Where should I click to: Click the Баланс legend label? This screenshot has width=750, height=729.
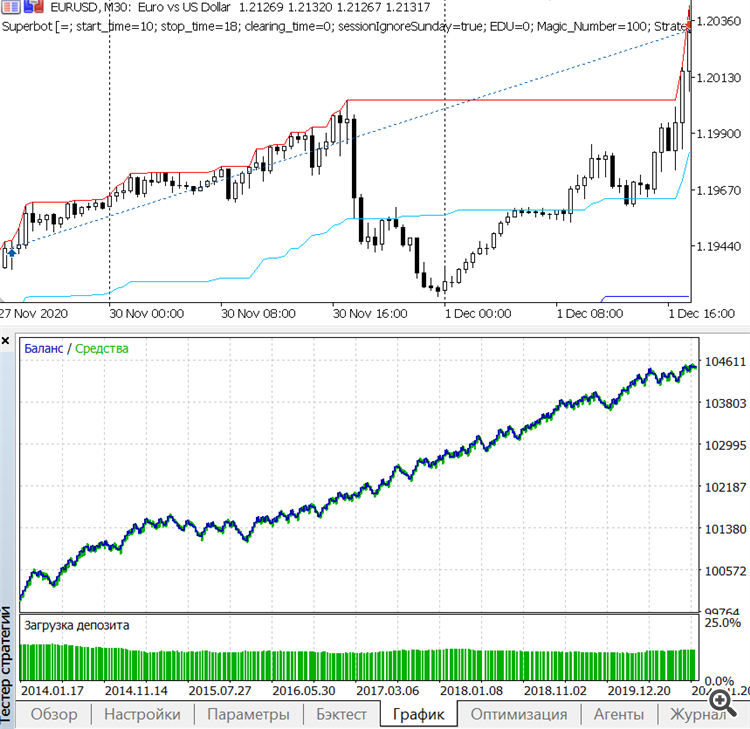(x=44, y=348)
